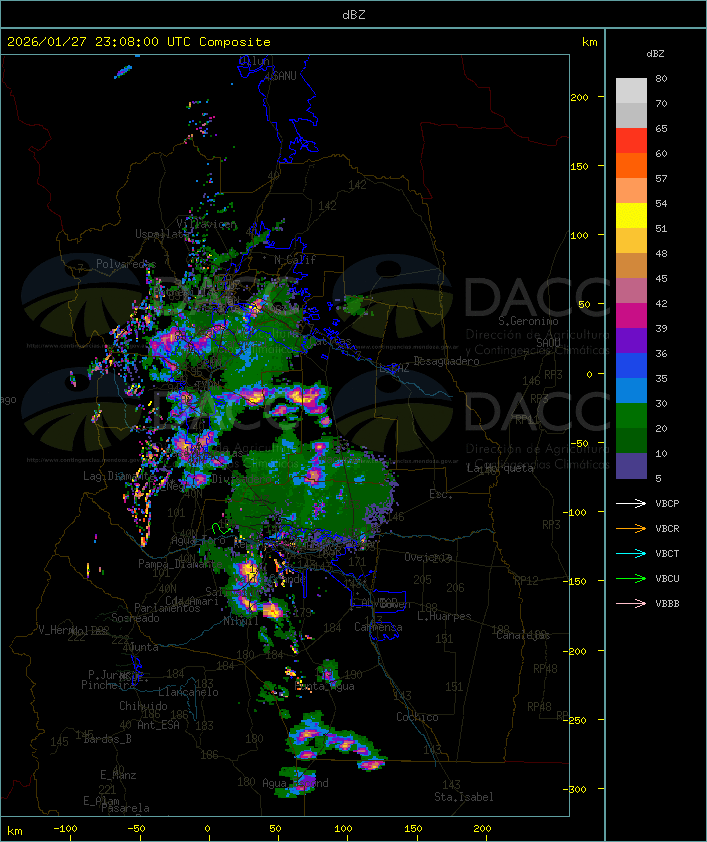707x842 pixels.
Task: Select the pink VBBB arrow icon
Action: (631, 603)
